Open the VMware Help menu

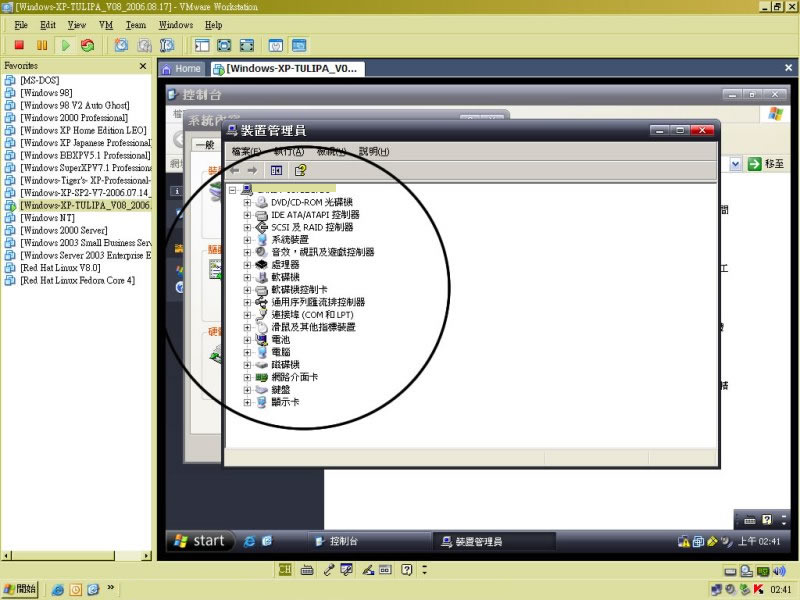213,25
